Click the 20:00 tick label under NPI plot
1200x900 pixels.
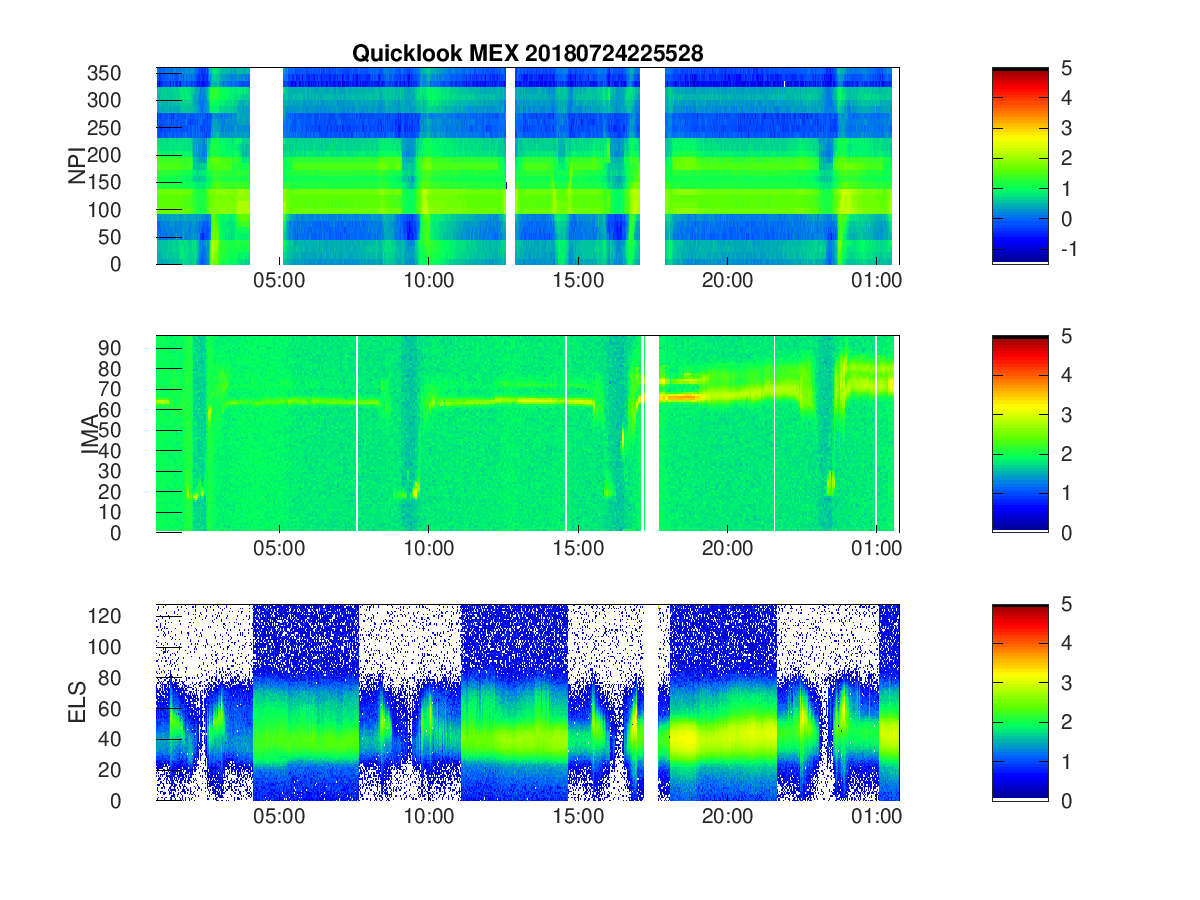(x=727, y=281)
